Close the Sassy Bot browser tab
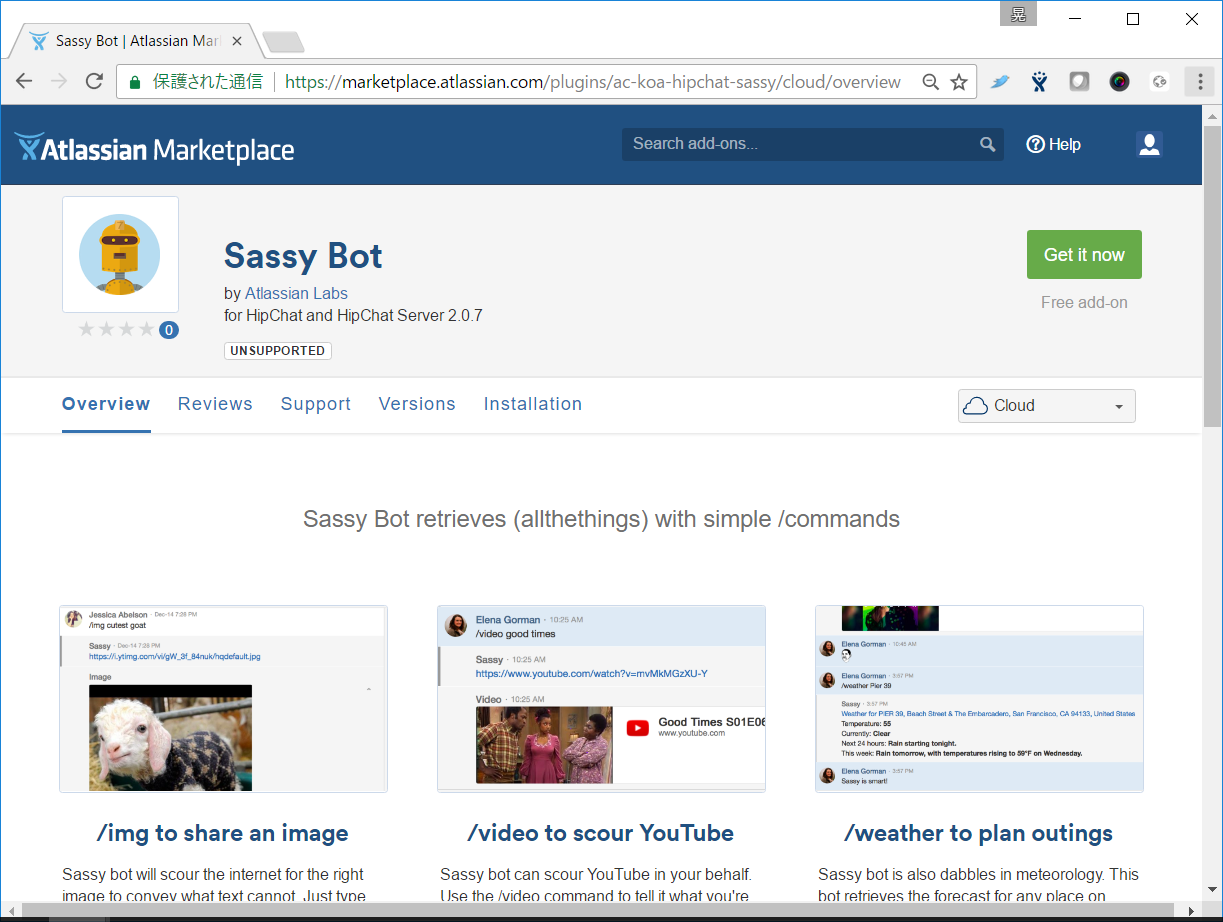 [x=237, y=41]
